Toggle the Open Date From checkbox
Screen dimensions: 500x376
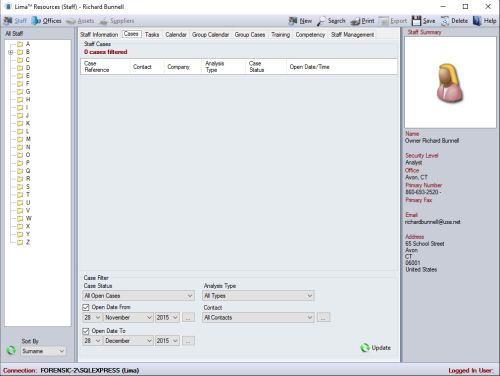point(86,307)
